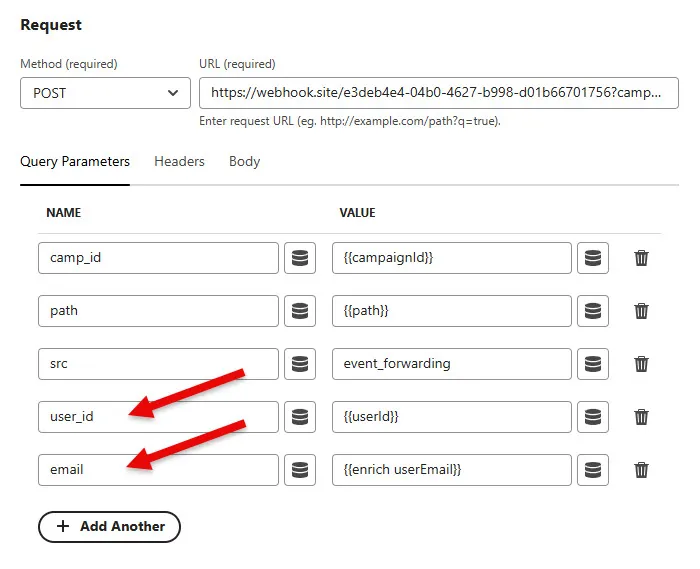Delete the camp_id parameter row
The width and height of the screenshot is (700, 569).
coord(642,258)
